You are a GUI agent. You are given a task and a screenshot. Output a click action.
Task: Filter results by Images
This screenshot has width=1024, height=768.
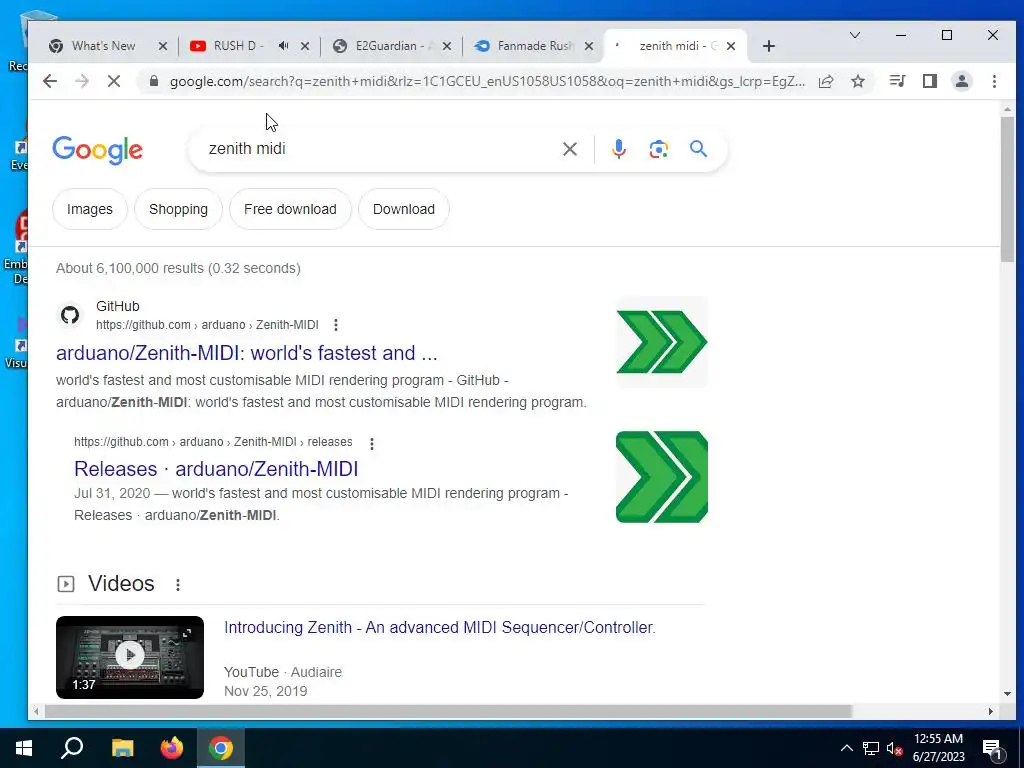89,209
